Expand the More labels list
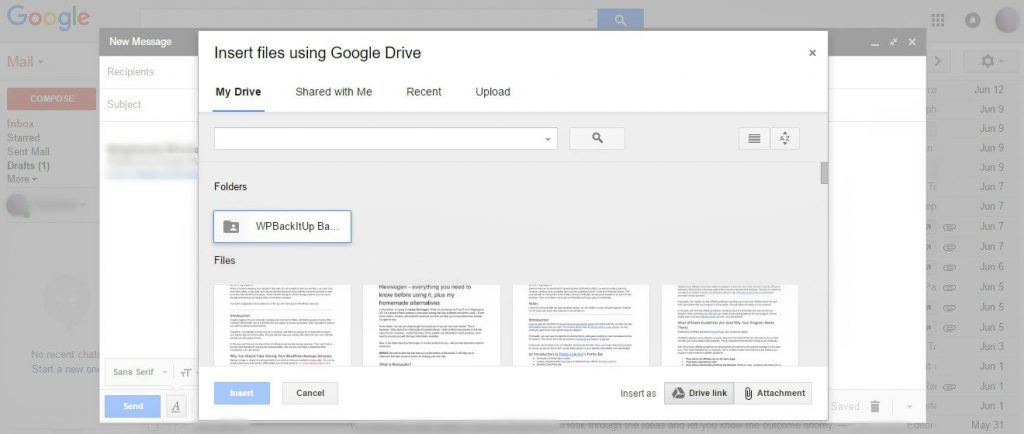The image size is (1024, 434). click(x=22, y=179)
